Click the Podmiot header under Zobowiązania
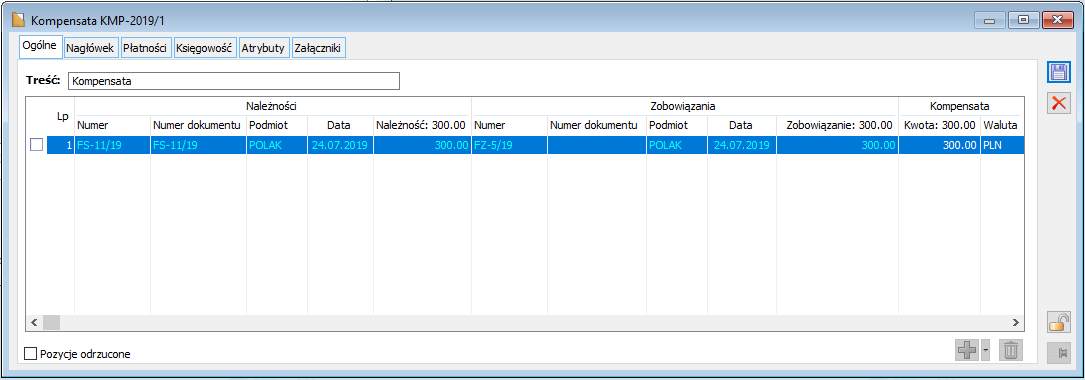1085x380 pixels. pos(677,125)
